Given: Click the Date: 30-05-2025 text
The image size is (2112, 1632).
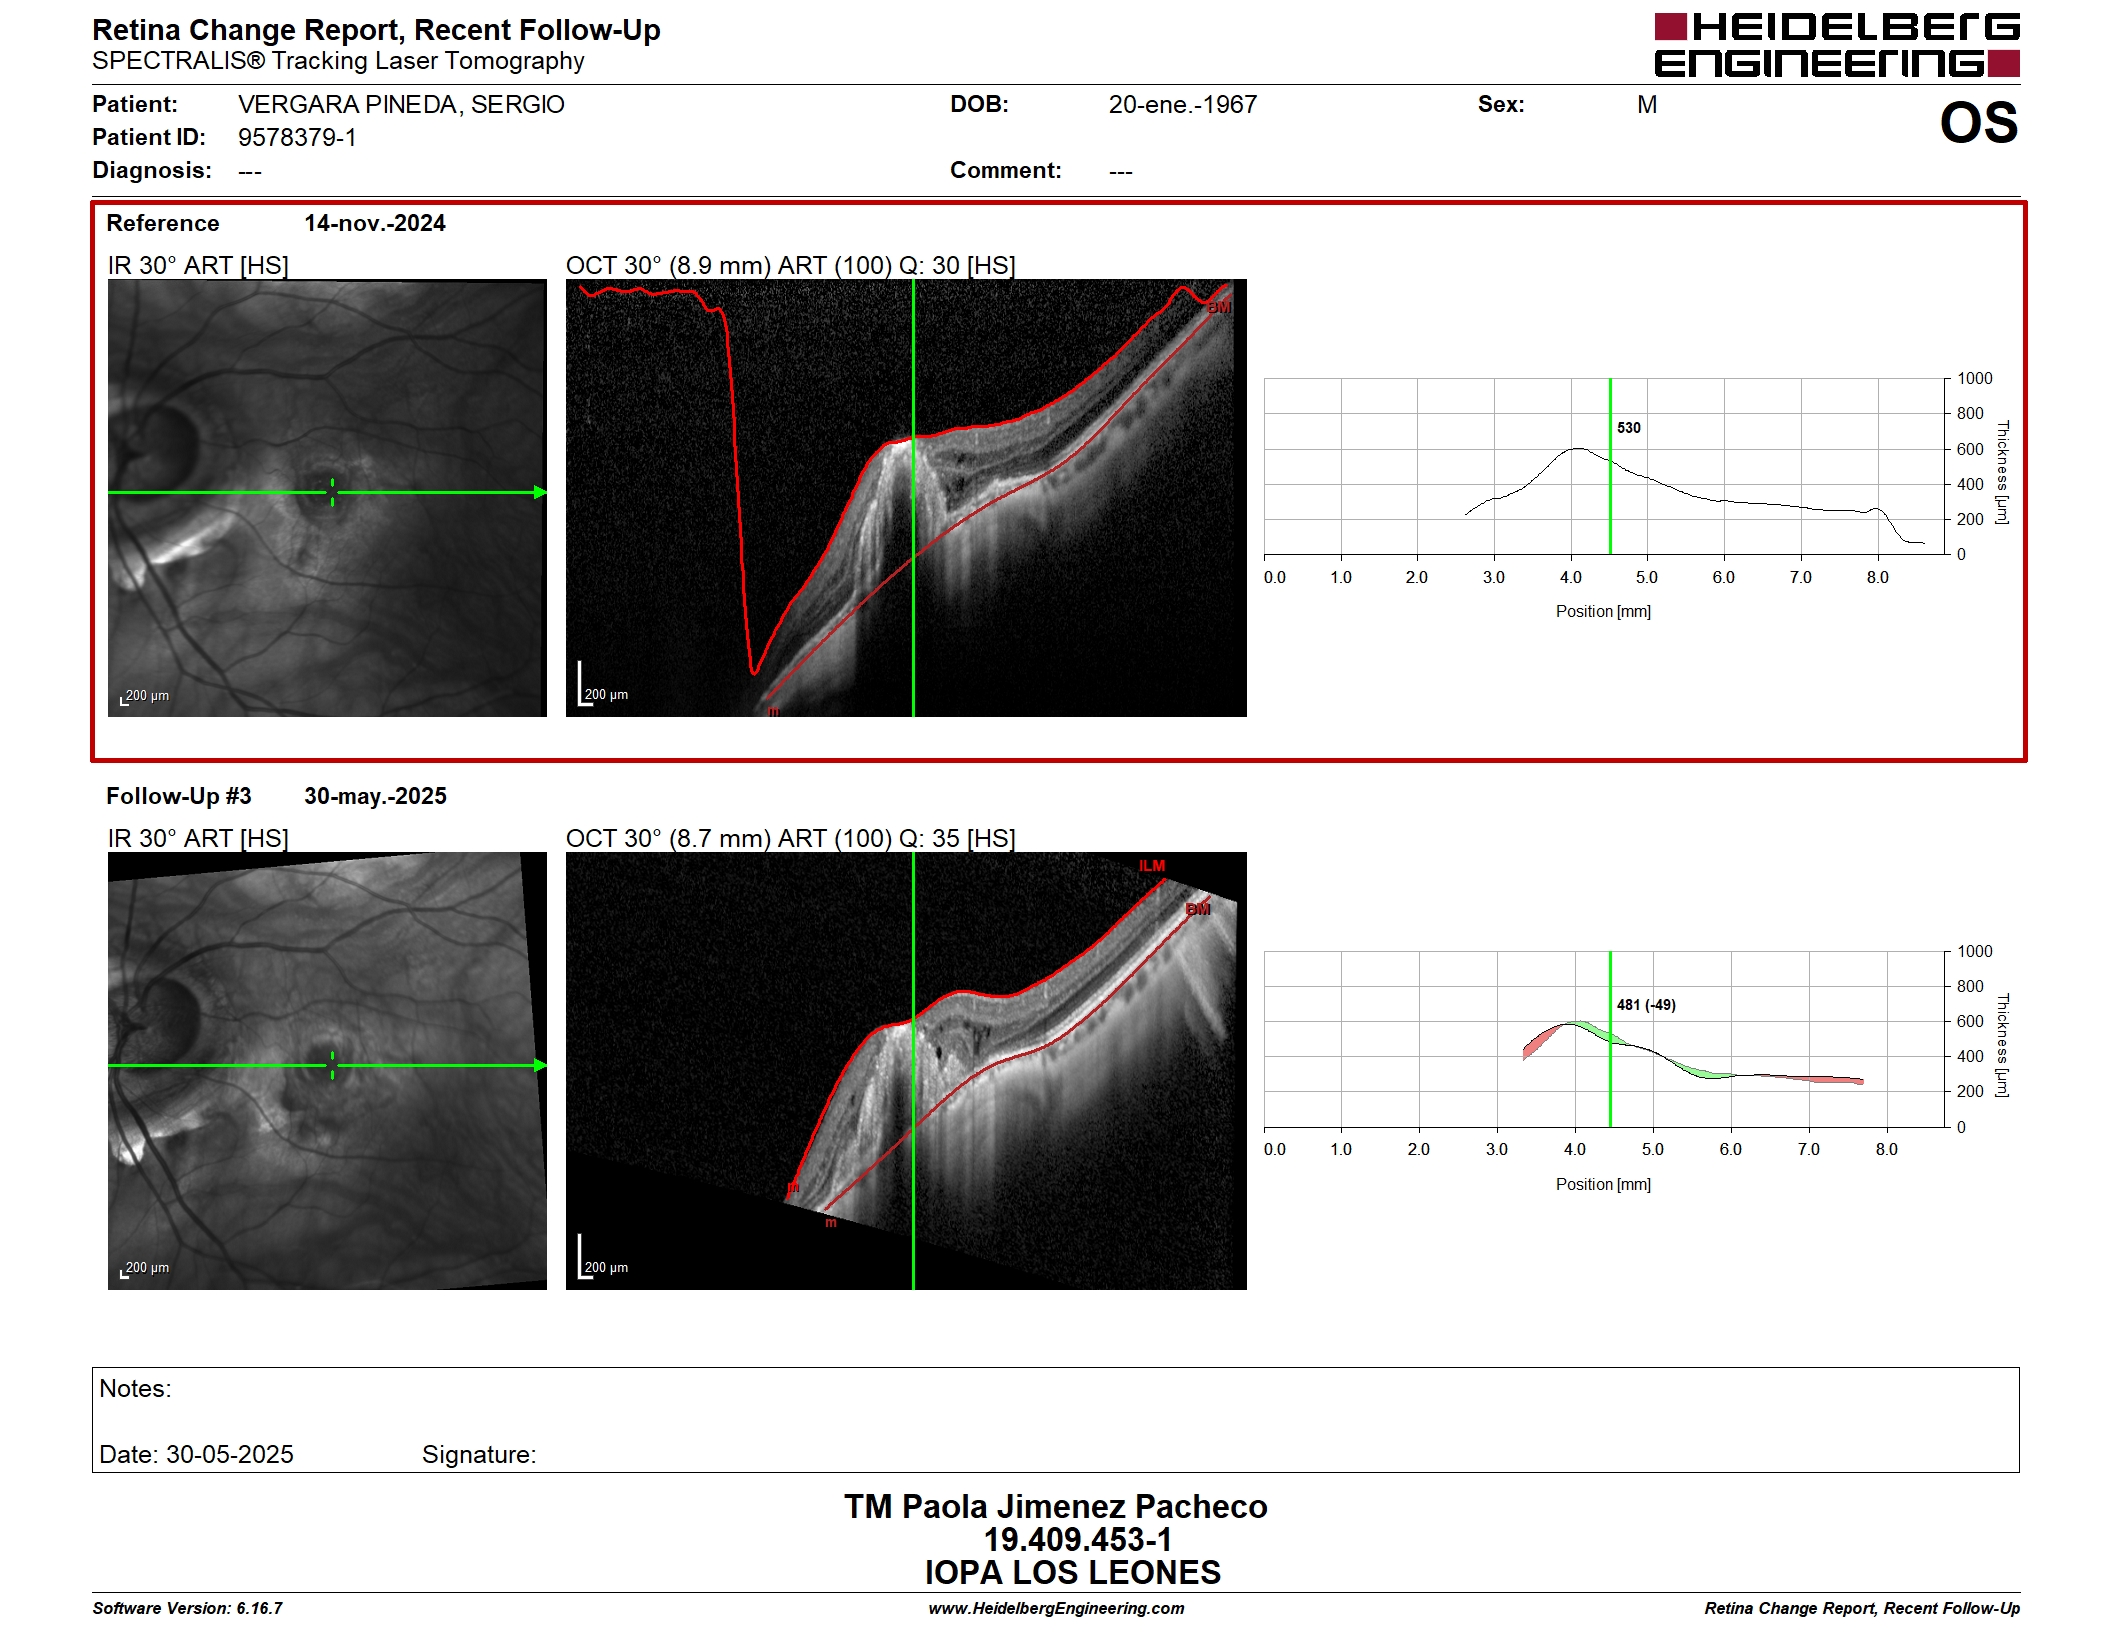Looking at the screenshot, I should tap(196, 1455).
